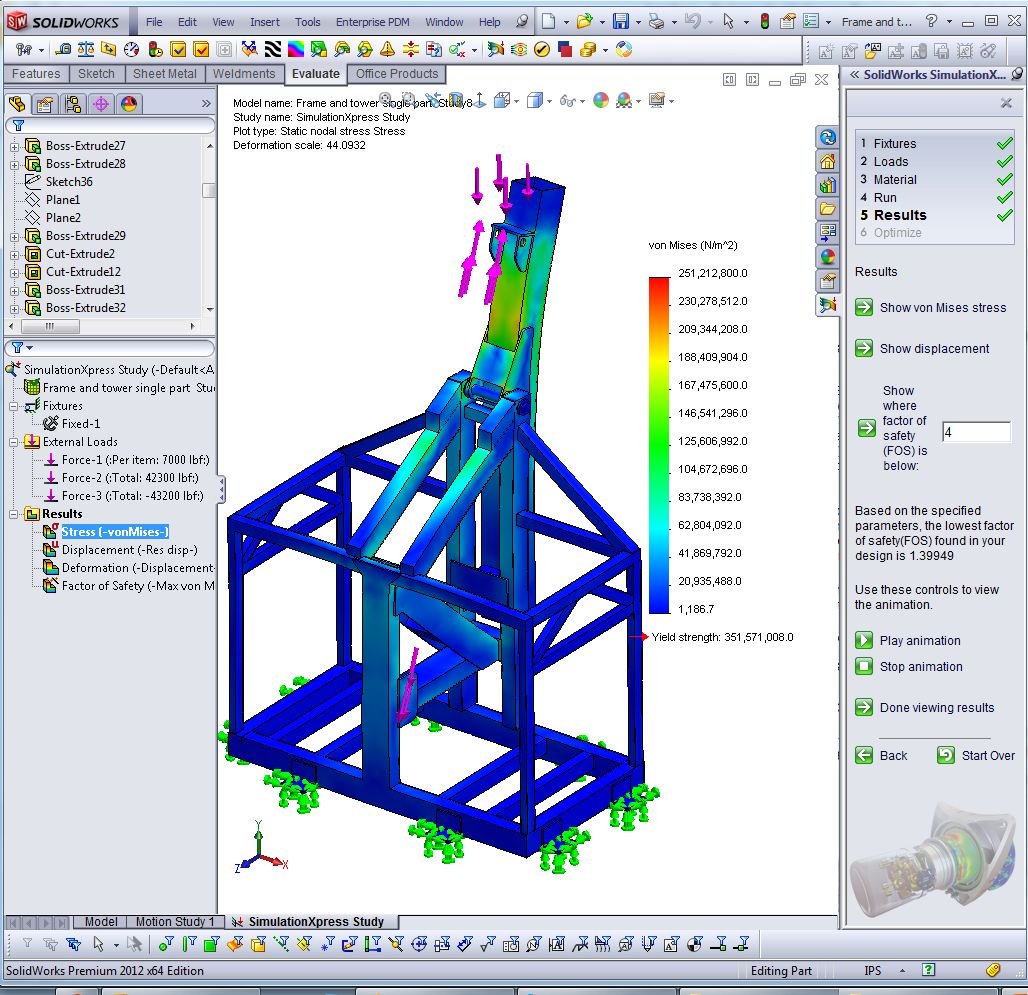Screen dimensions: 1028x995
Task: Click the Save floppy disk icon
Action: pyautogui.click(x=620, y=22)
